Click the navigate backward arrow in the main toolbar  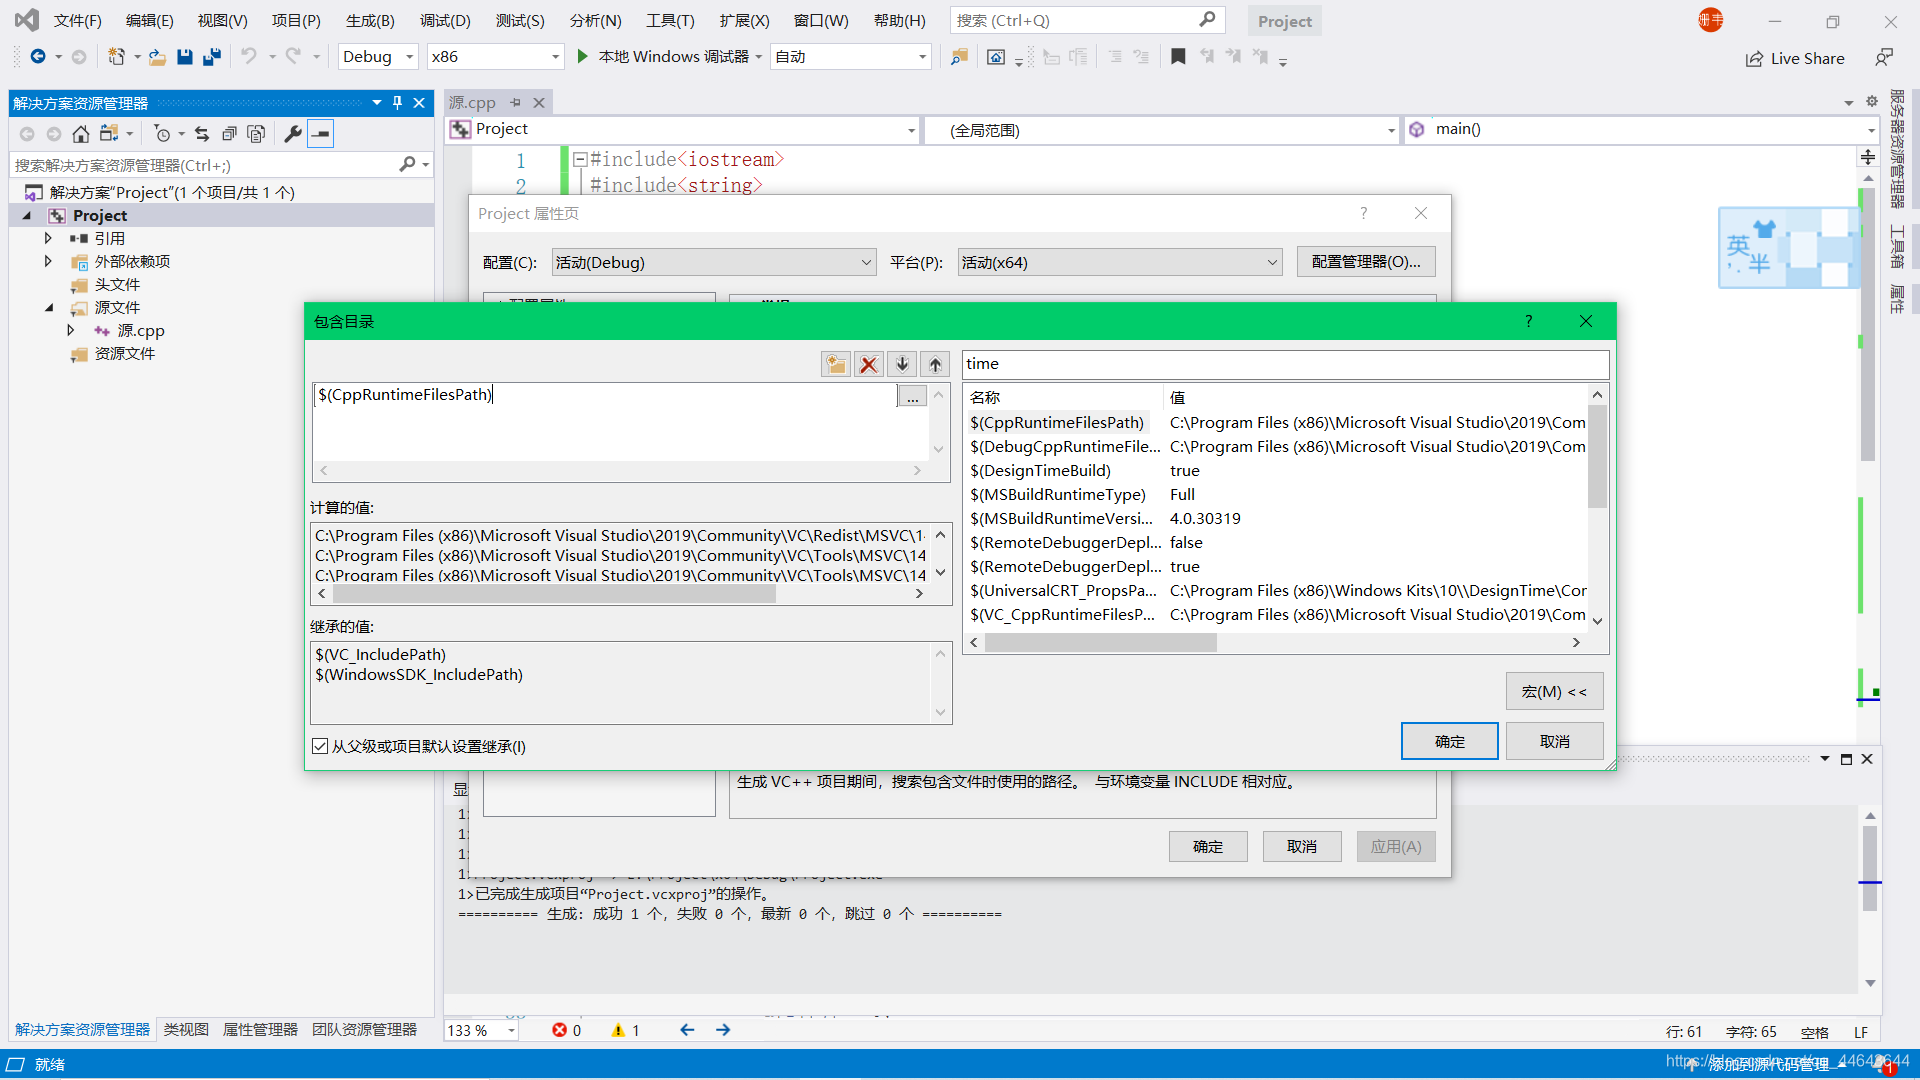coord(38,57)
